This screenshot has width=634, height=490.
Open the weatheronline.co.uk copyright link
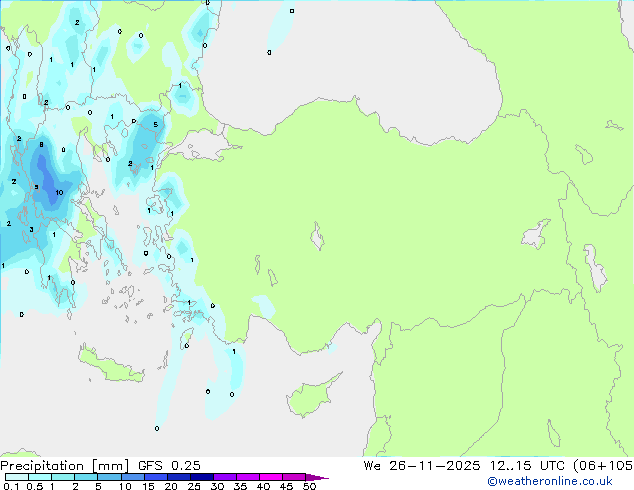pyautogui.click(x=550, y=481)
